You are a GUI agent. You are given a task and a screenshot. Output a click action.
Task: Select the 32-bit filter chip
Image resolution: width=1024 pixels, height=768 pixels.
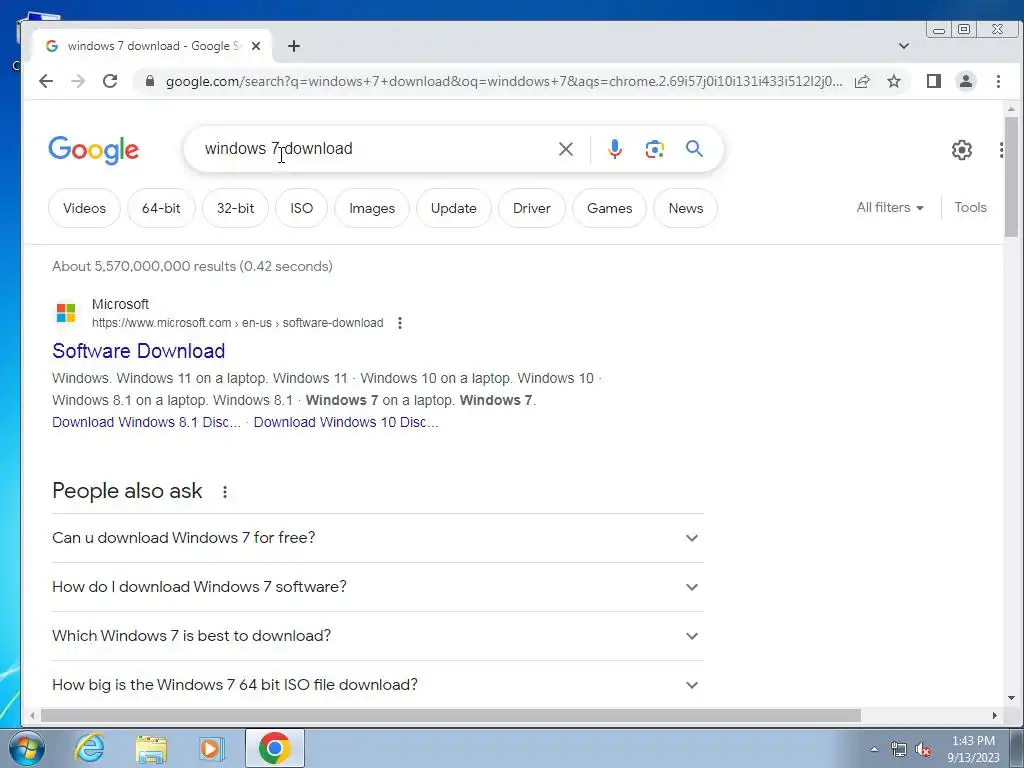[x=236, y=208]
